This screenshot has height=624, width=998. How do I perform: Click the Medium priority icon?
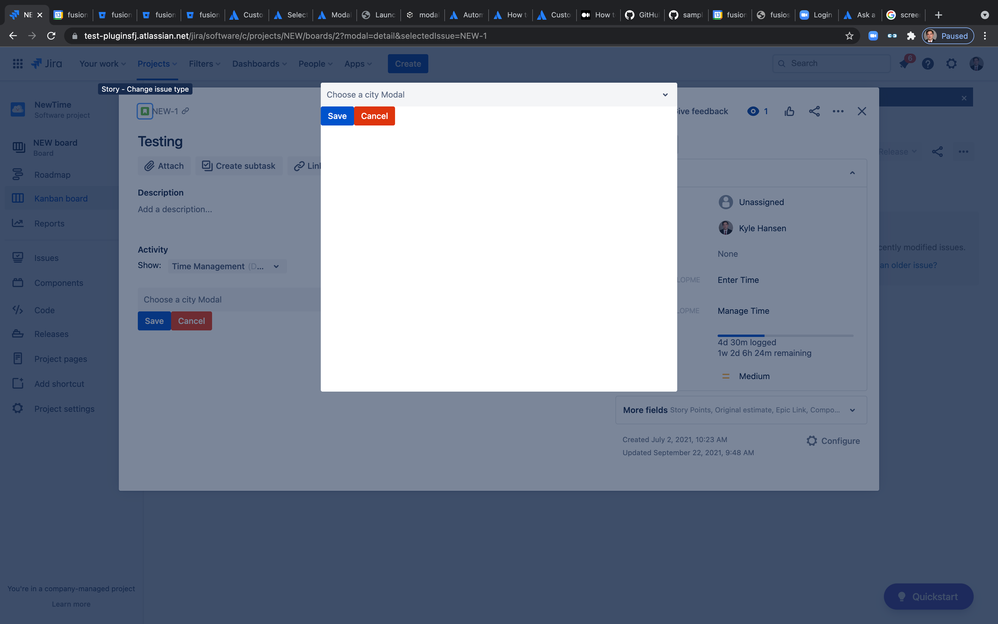(x=725, y=375)
